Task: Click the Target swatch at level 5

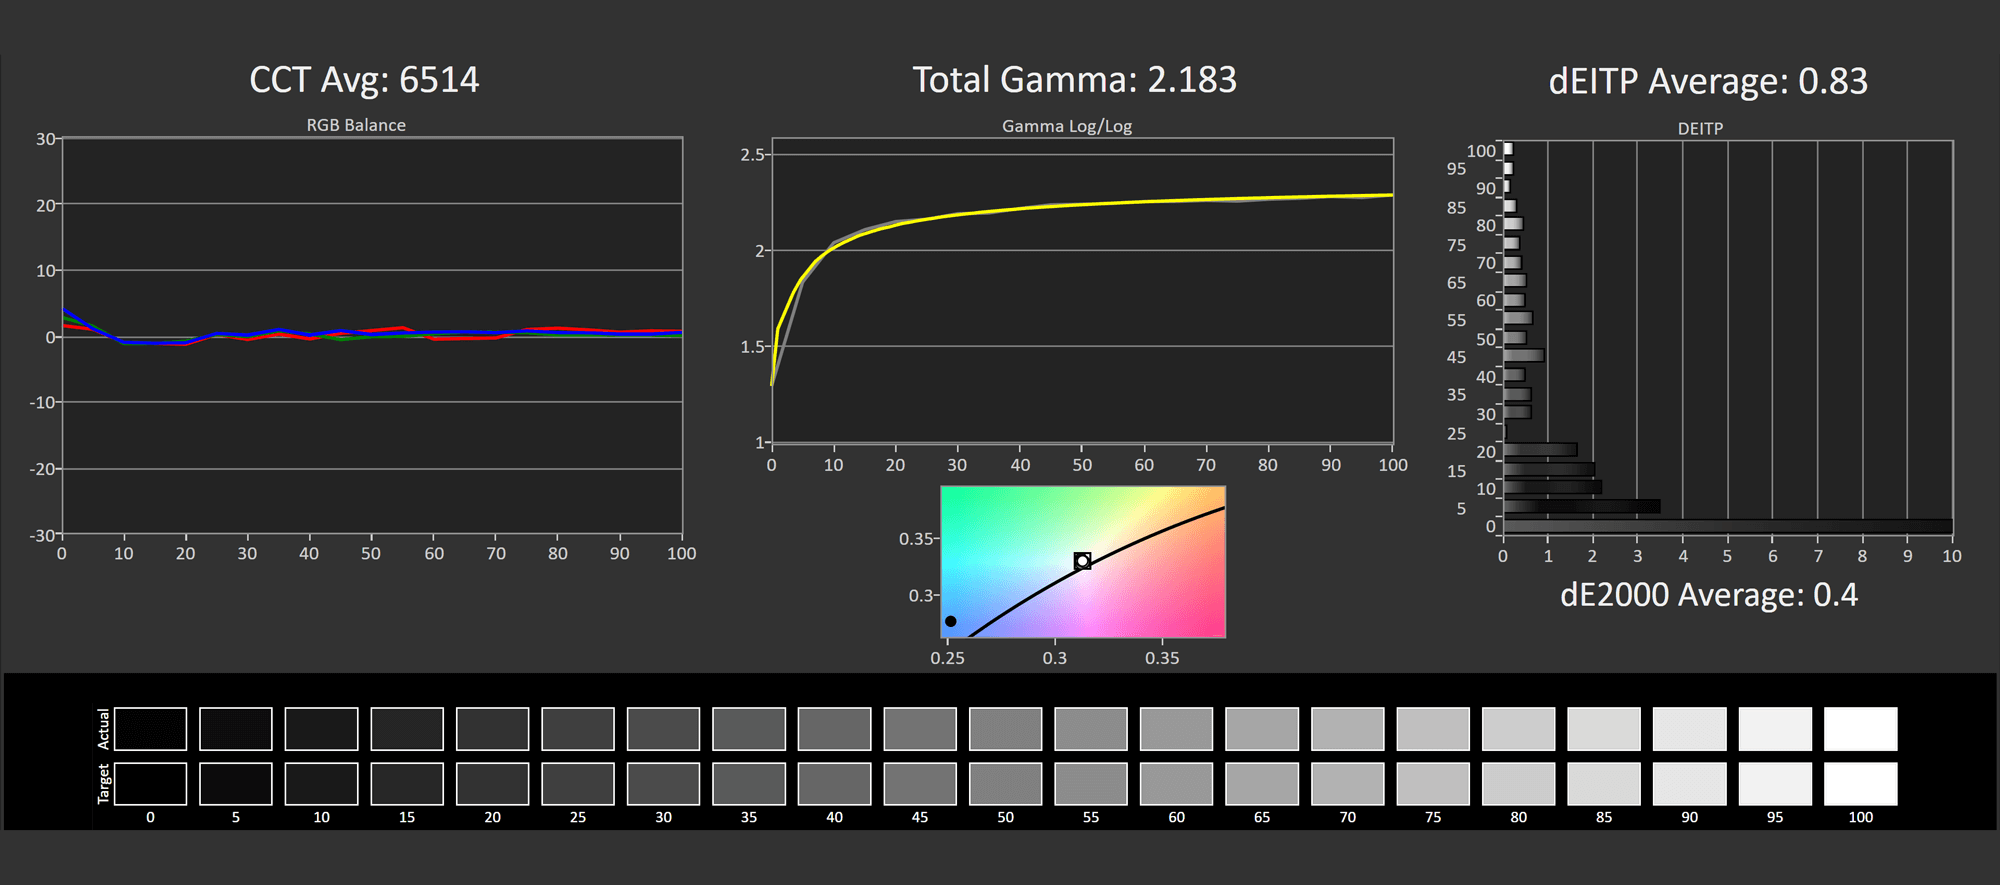Action: click(236, 784)
